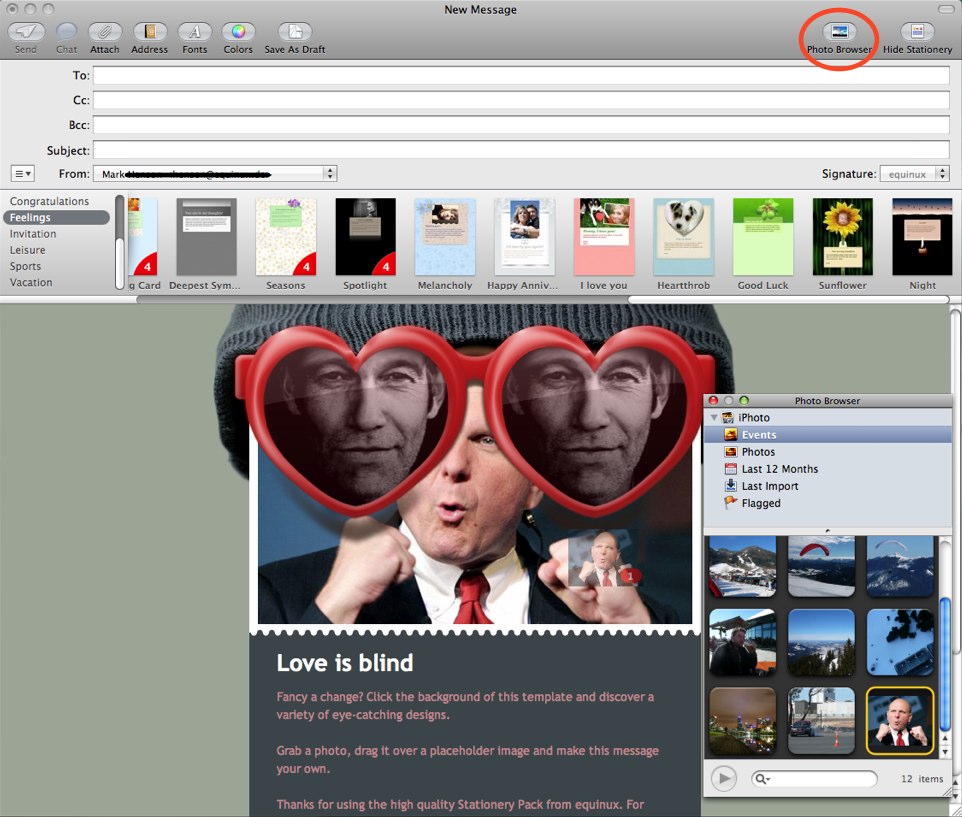962x817 pixels.
Task: Click the Chat toolbar icon
Action: 66,32
